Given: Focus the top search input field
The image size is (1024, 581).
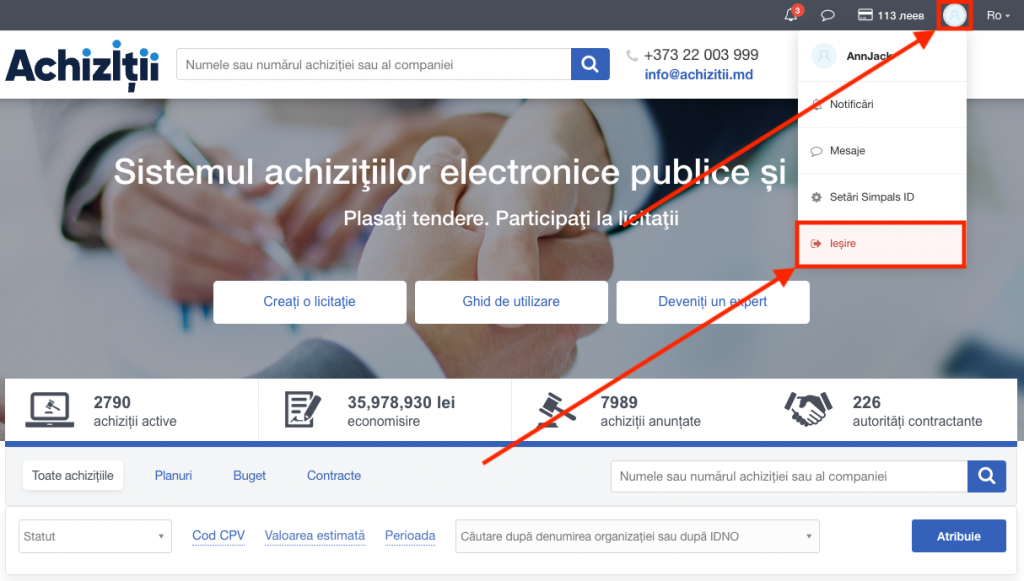Looking at the screenshot, I should click(x=373, y=65).
